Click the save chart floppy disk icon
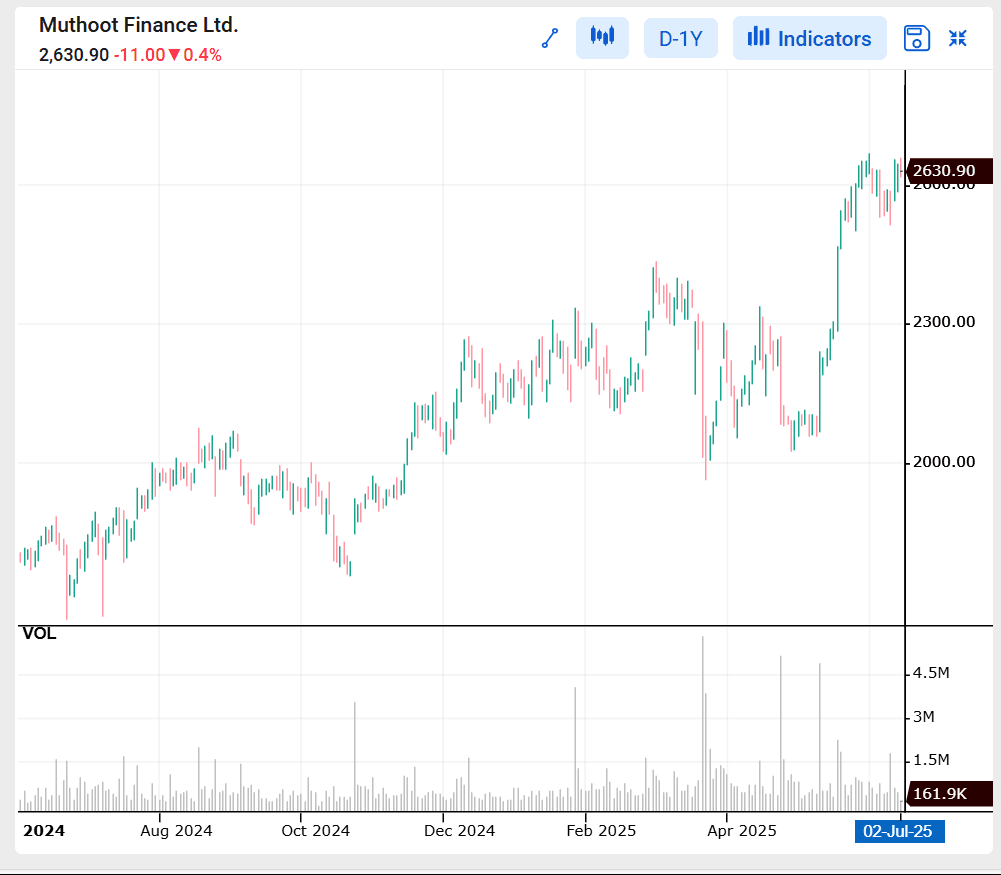 pyautogui.click(x=916, y=38)
